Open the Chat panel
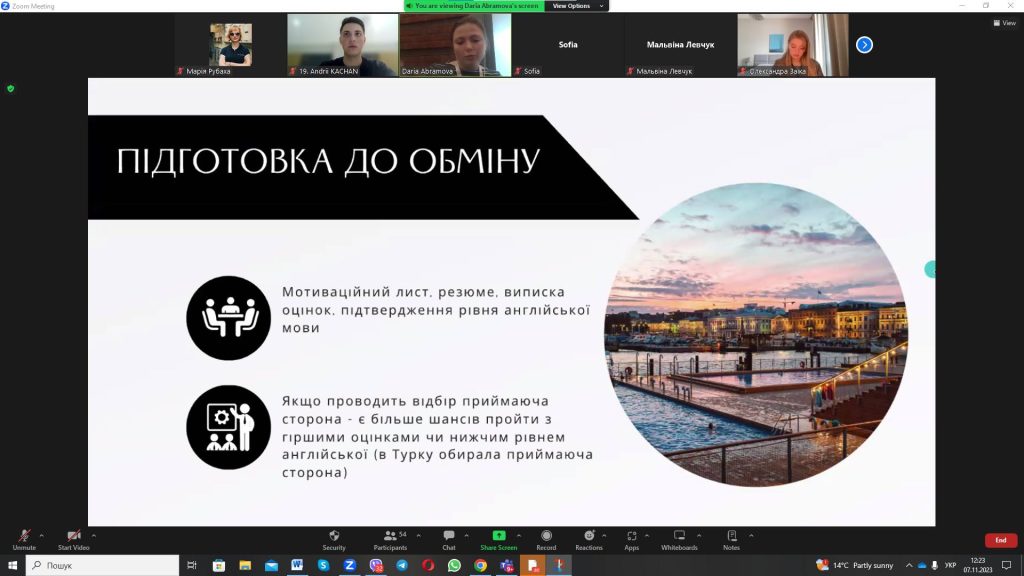Image resolution: width=1024 pixels, height=576 pixels. (x=449, y=536)
